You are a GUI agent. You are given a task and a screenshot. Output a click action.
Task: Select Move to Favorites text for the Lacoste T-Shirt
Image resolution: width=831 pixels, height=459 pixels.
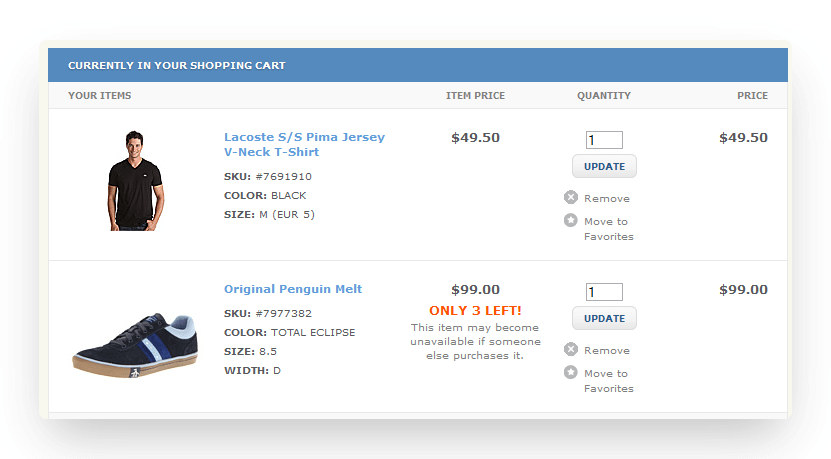coord(608,229)
